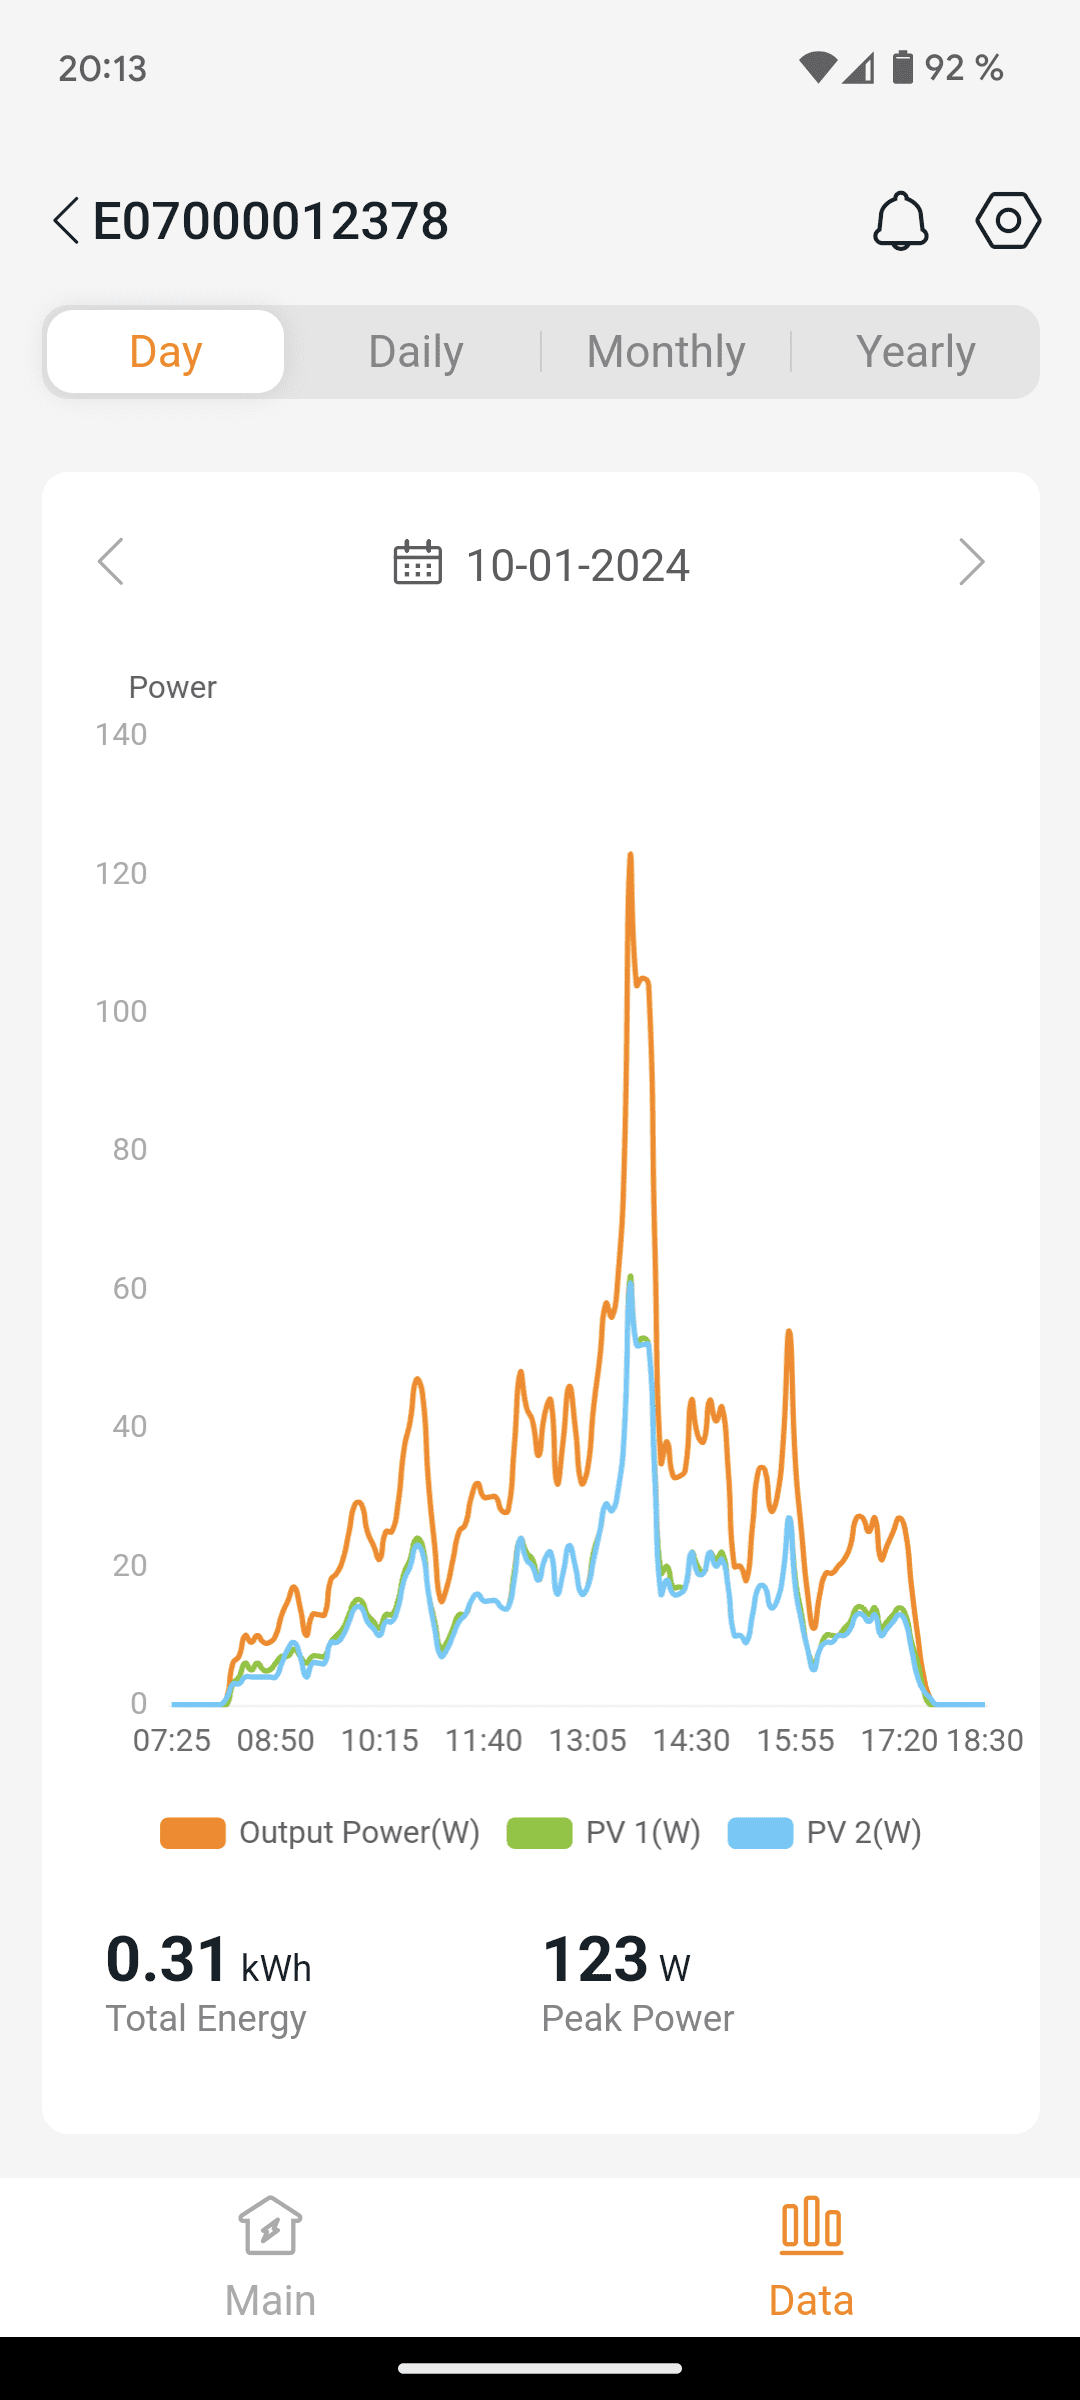Go to next day with right chevron
This screenshot has height=2400, width=1080.
click(971, 562)
